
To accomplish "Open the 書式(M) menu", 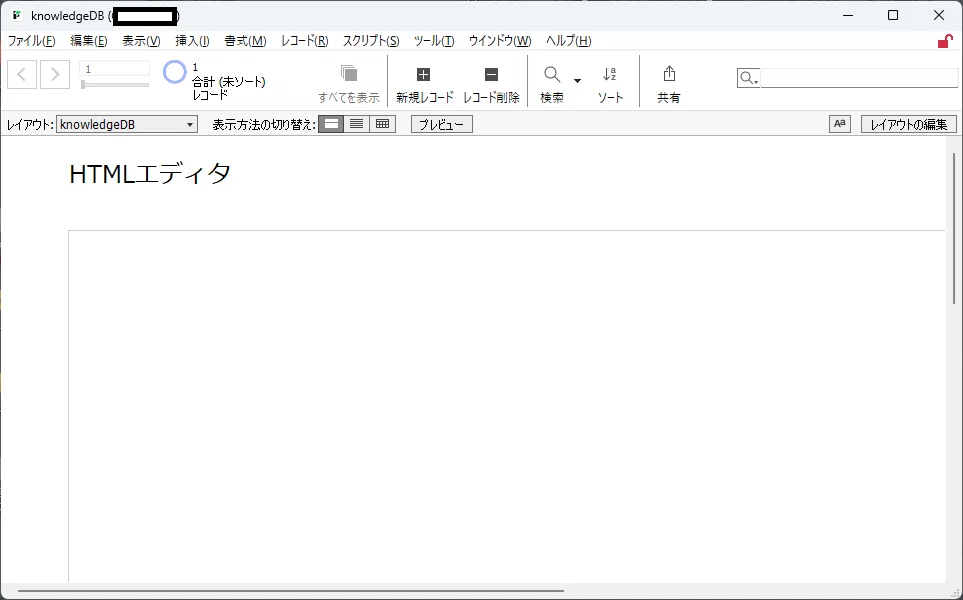I will [x=246, y=41].
